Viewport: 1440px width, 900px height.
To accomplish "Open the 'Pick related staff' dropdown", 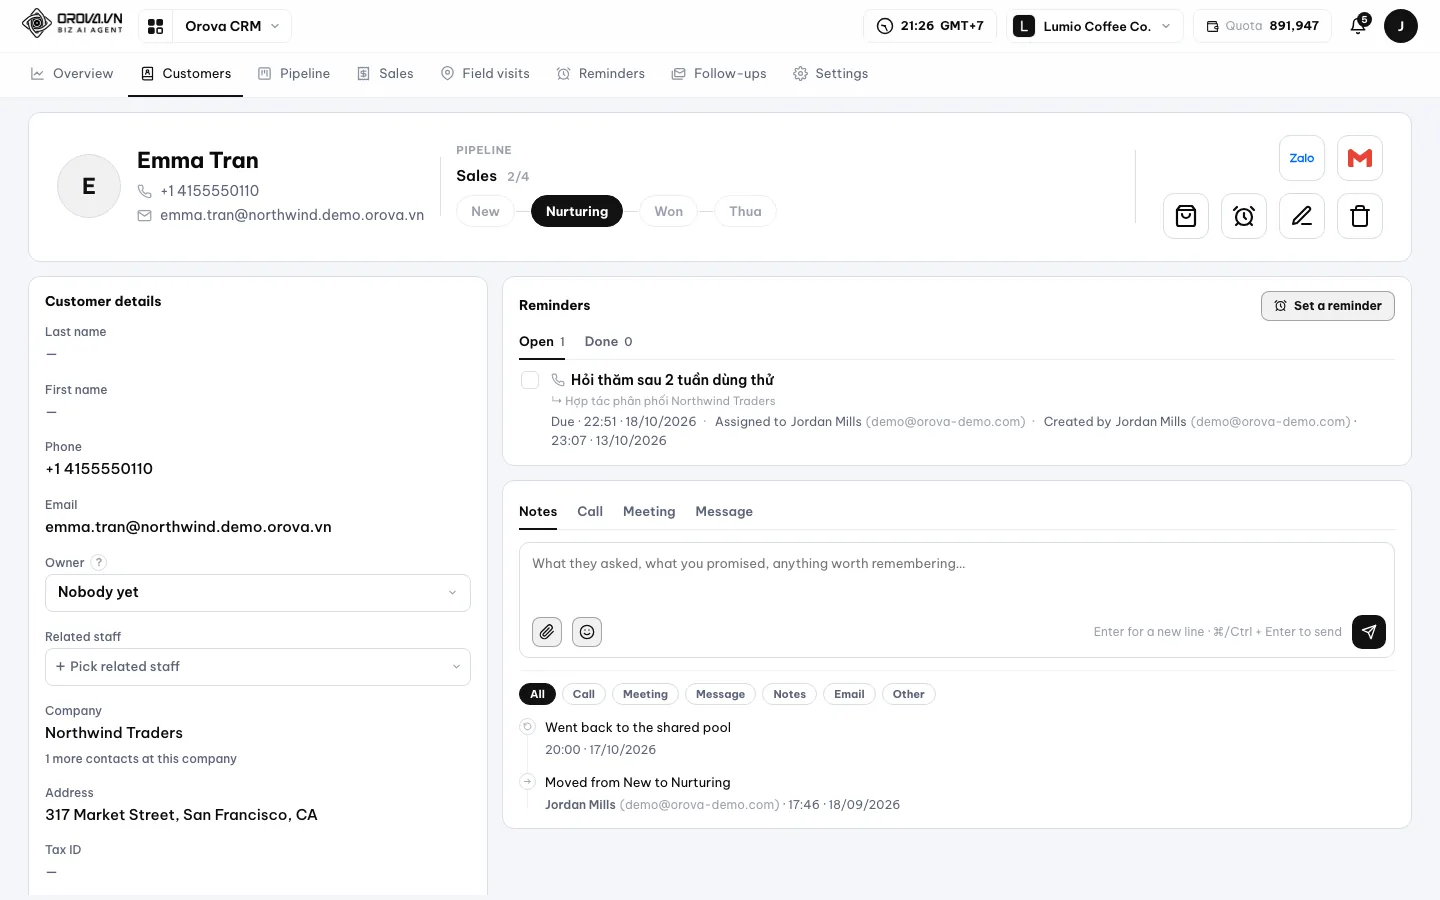I will (258, 667).
